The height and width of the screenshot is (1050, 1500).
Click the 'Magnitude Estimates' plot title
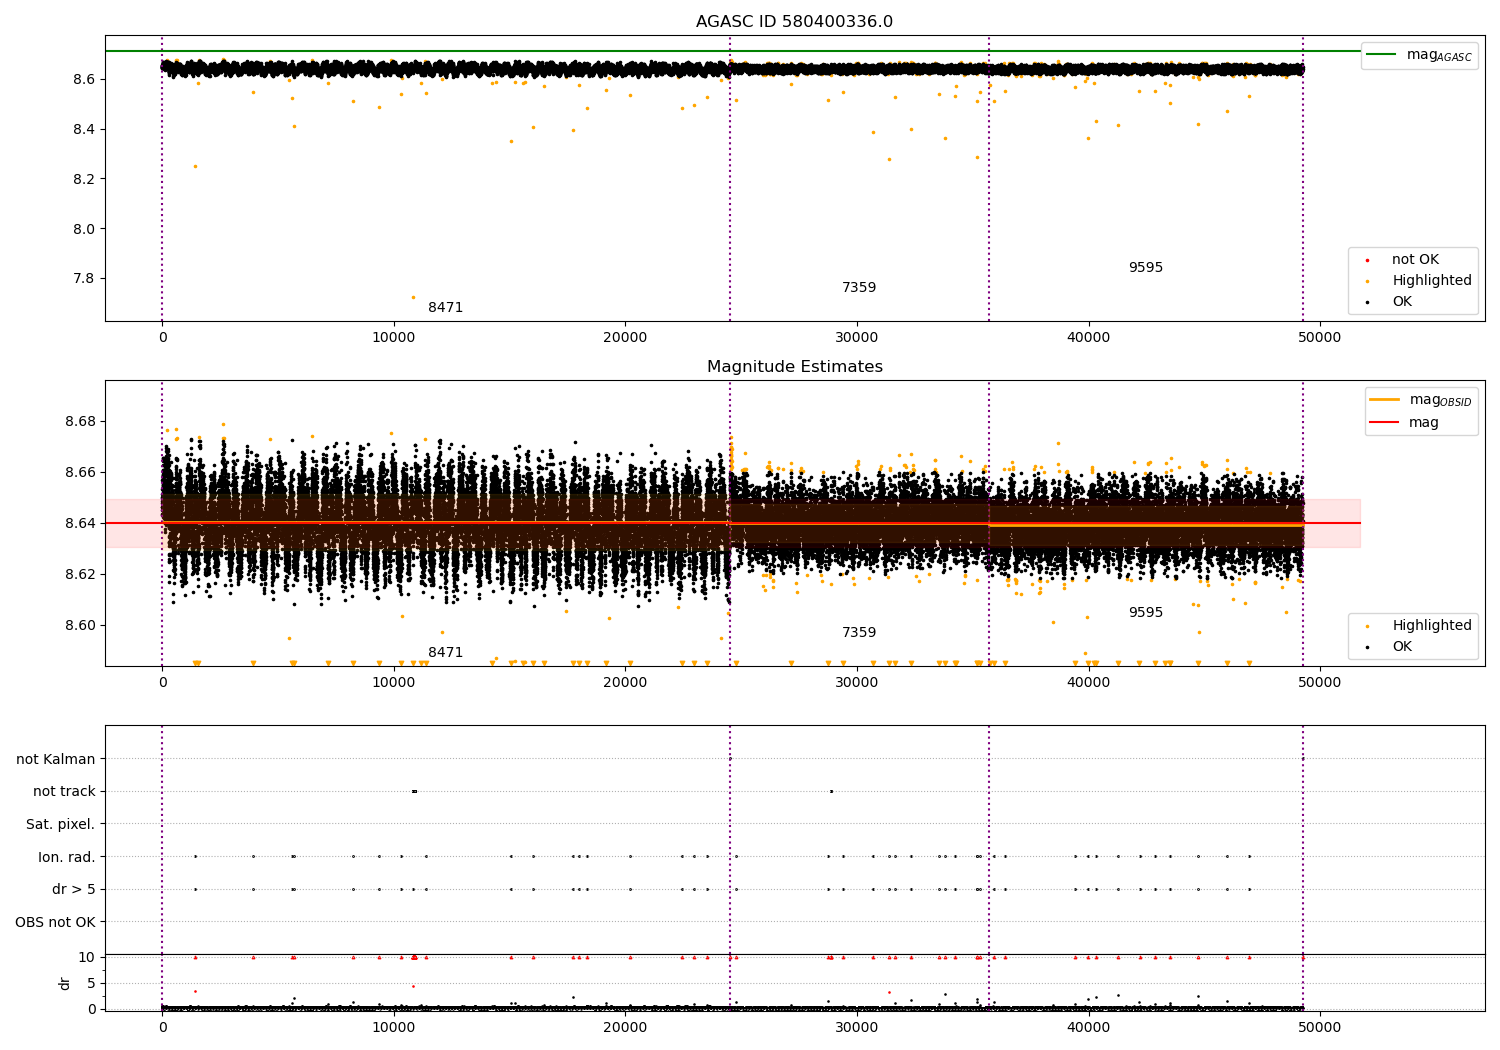794,367
